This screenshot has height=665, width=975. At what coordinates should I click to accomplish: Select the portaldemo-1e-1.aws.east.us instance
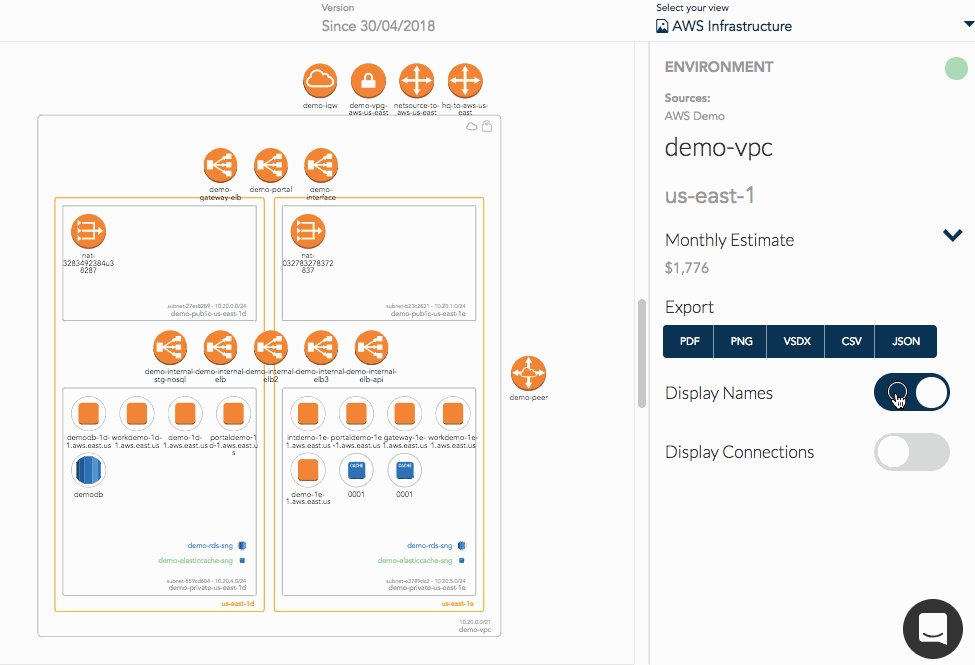356,414
